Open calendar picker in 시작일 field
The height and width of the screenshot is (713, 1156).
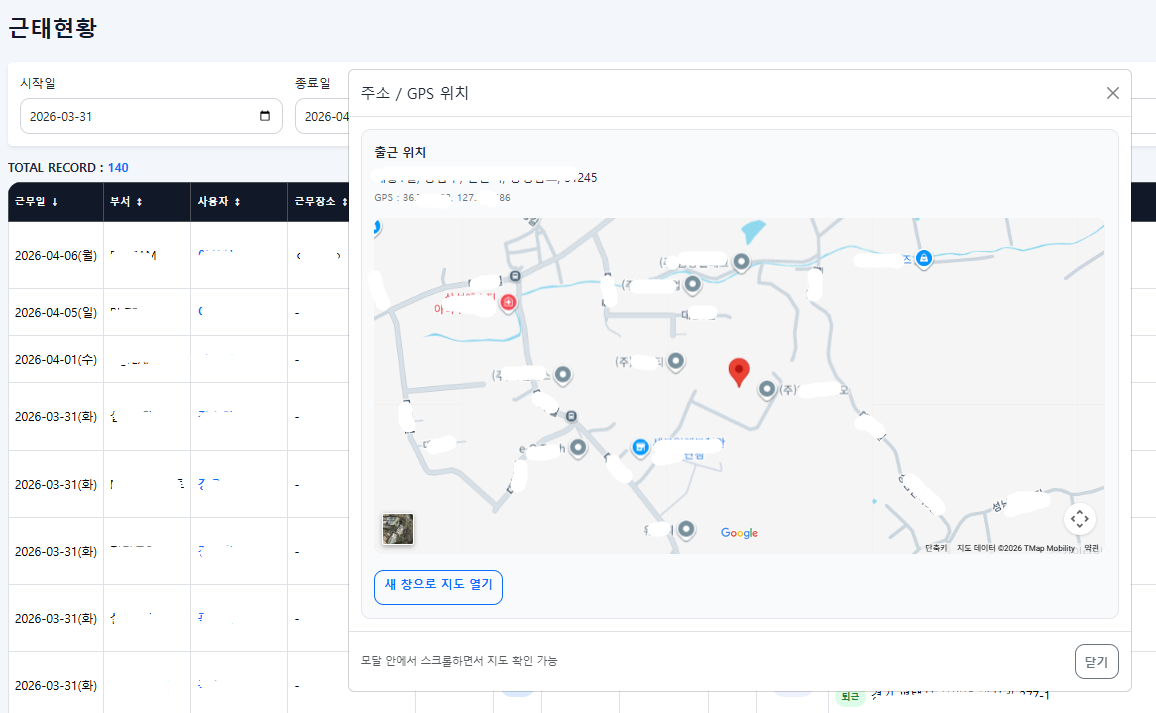pyautogui.click(x=265, y=116)
